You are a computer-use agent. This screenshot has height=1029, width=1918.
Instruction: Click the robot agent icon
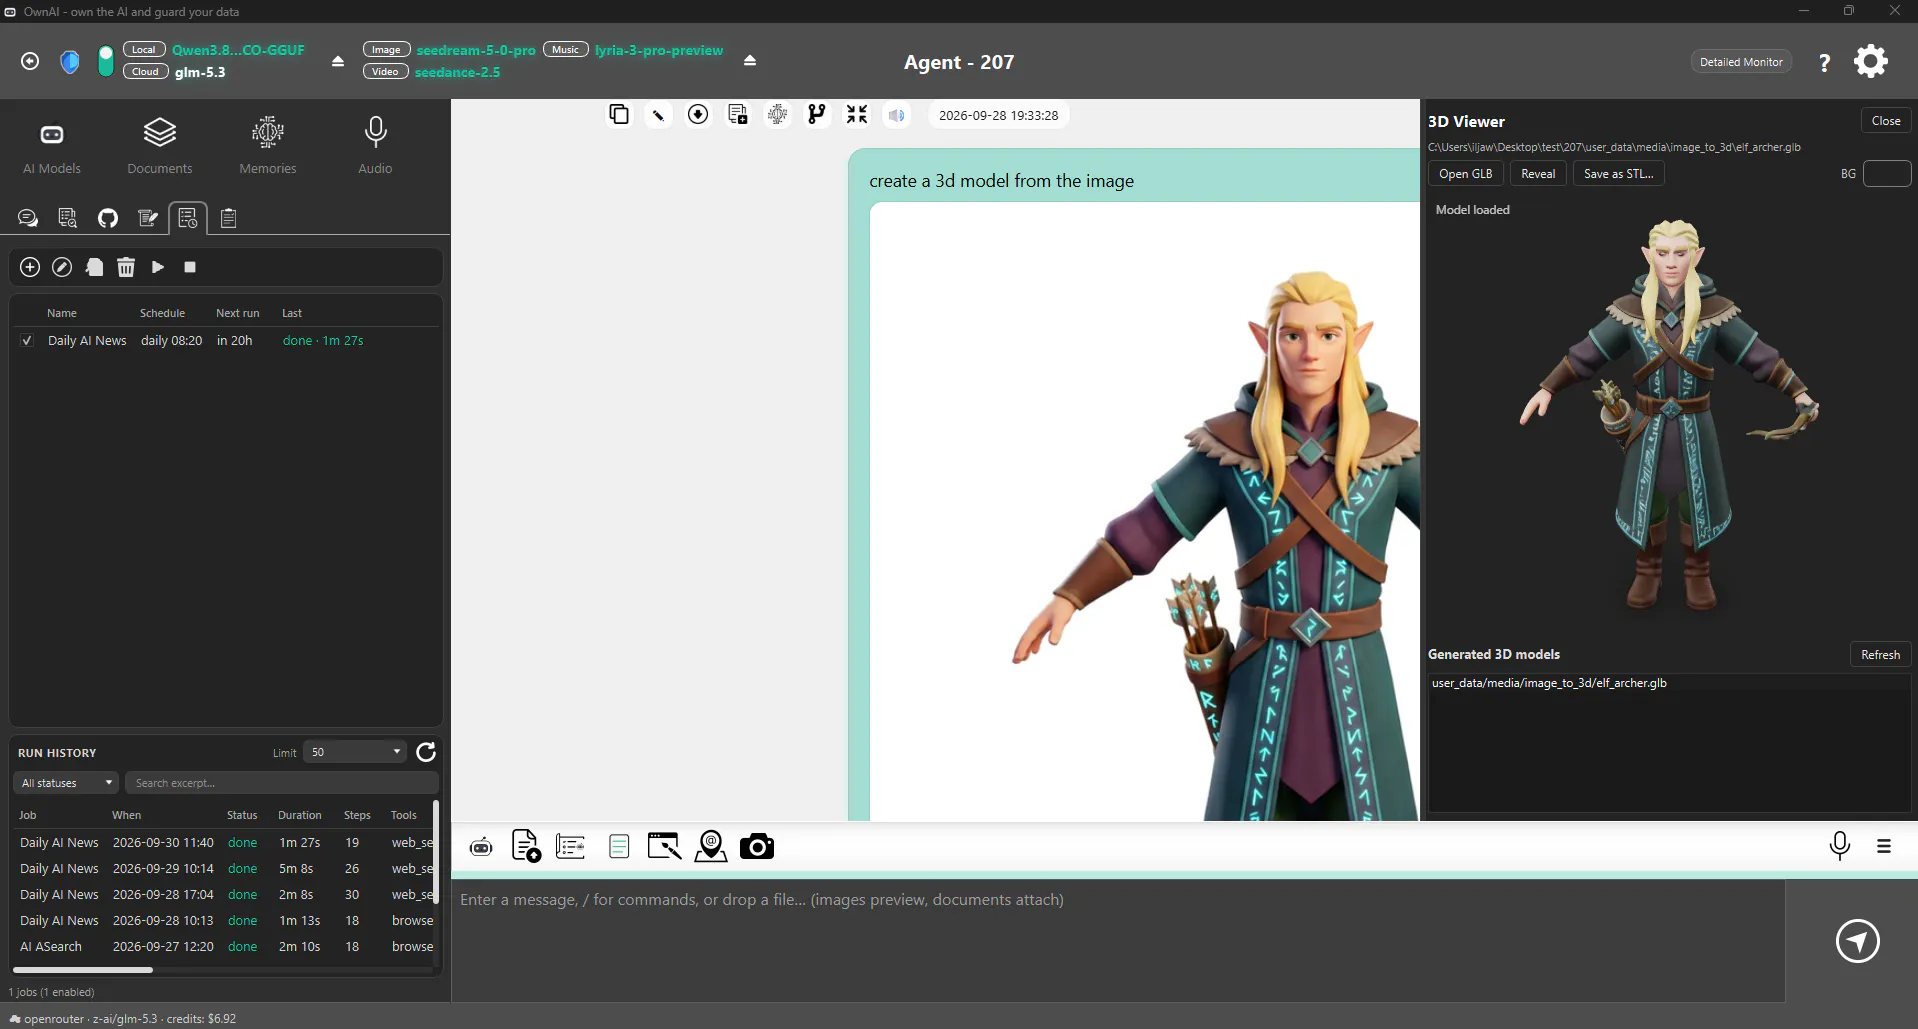(x=481, y=847)
